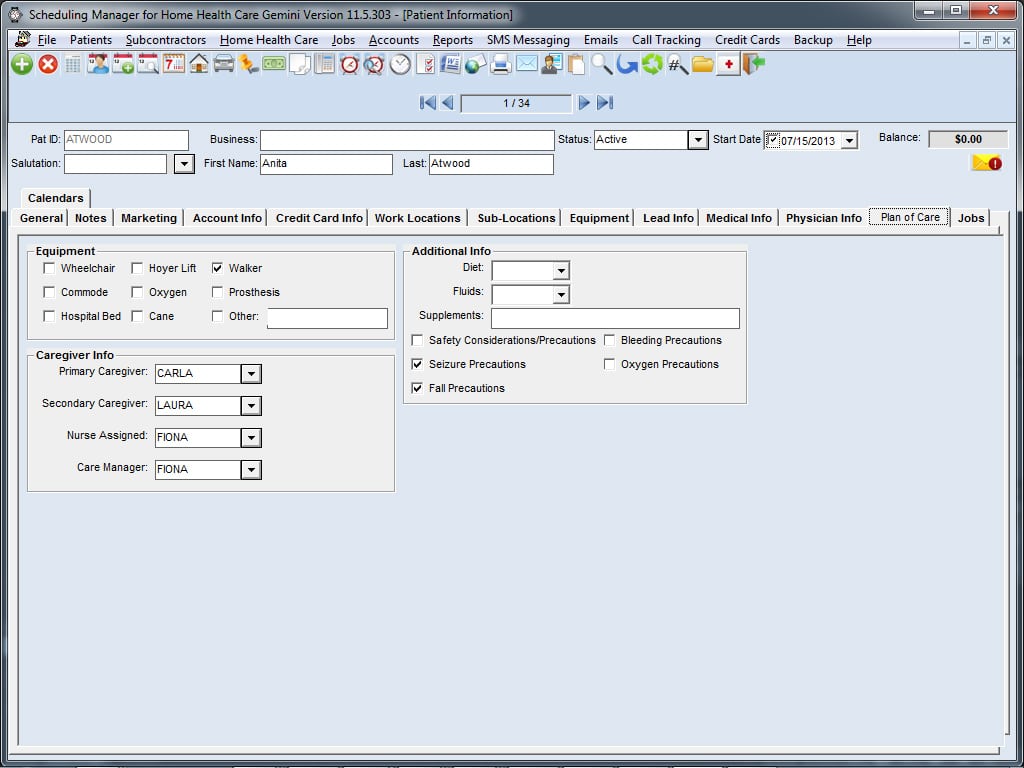This screenshot has height=768, width=1024.
Task: Switch to the Medical Info tab
Action: [739, 218]
